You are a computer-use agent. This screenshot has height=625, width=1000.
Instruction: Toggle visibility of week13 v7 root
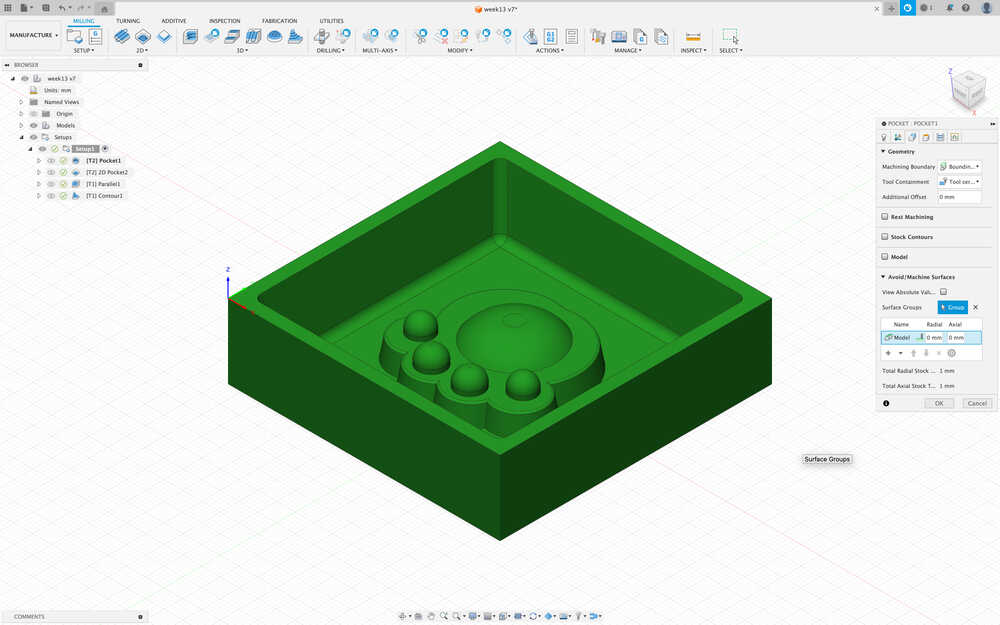point(25,78)
